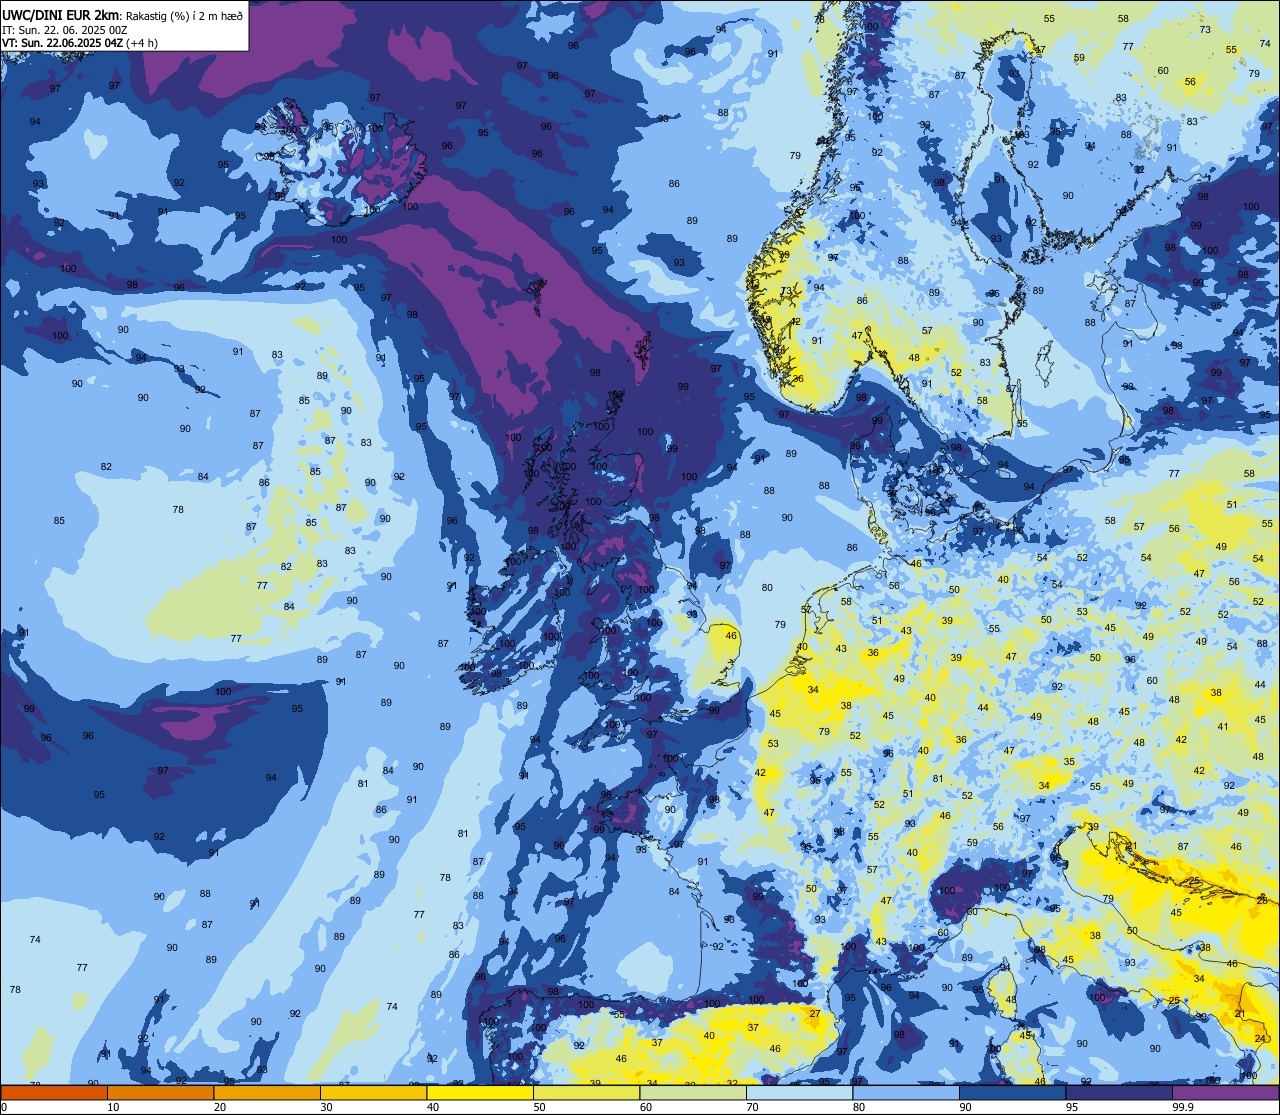Viewport: 1280px width, 1115px height.
Task: Click the 'IT: Sun. 22. 06. 2025 00Z' line
Action: point(64,30)
